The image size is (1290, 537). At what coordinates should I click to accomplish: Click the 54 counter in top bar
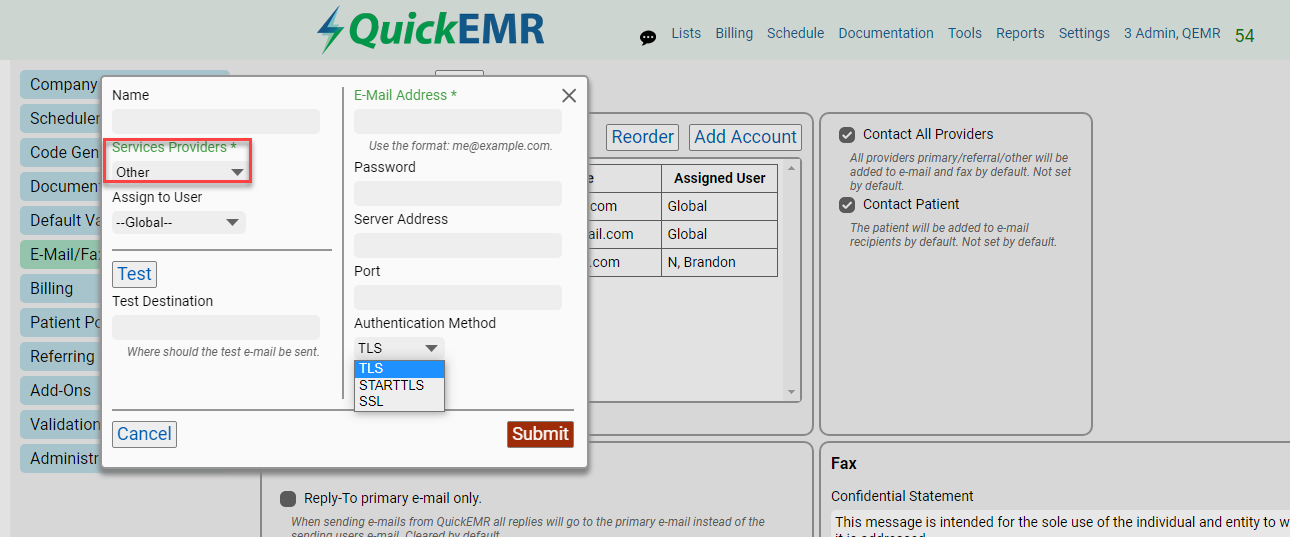click(1244, 36)
